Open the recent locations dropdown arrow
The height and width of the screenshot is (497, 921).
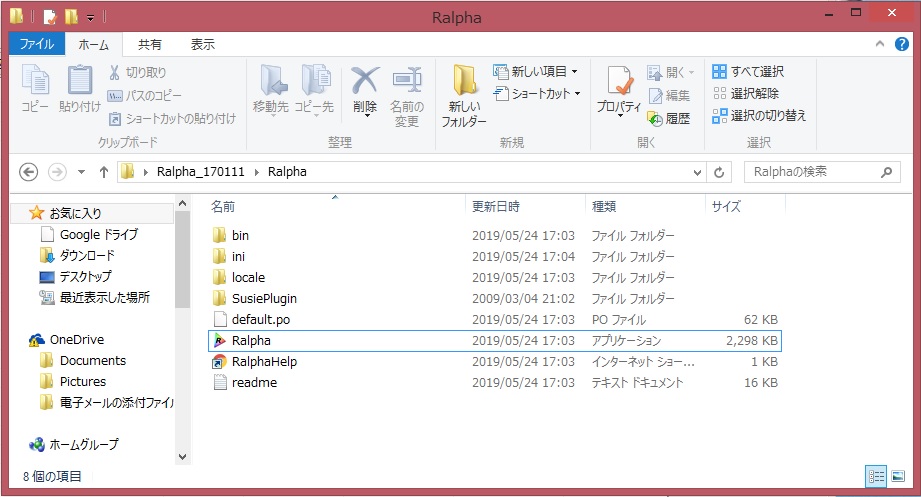[81, 172]
